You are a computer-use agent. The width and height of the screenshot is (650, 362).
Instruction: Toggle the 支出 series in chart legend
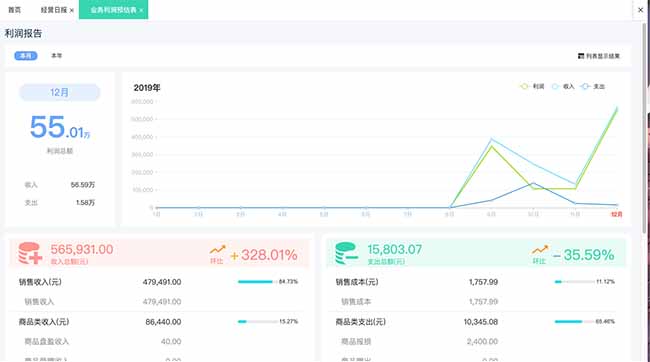593,86
